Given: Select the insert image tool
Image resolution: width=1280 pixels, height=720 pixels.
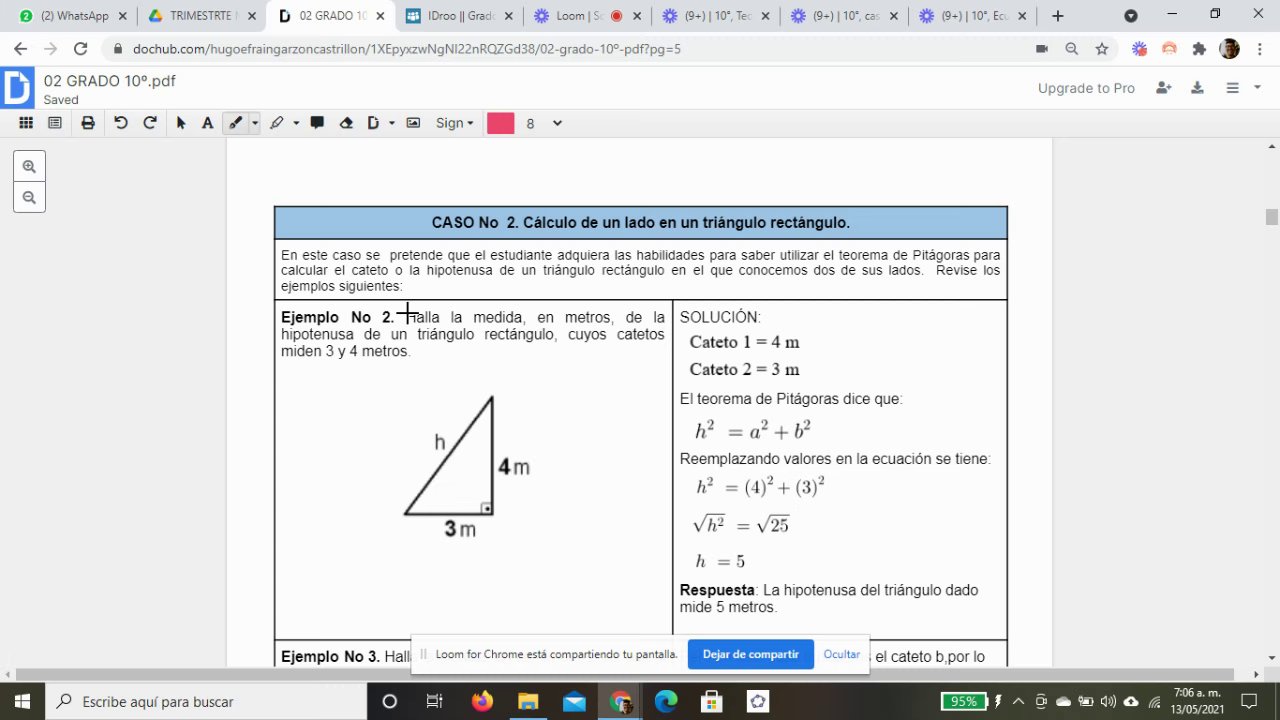Looking at the screenshot, I should pos(413,123).
